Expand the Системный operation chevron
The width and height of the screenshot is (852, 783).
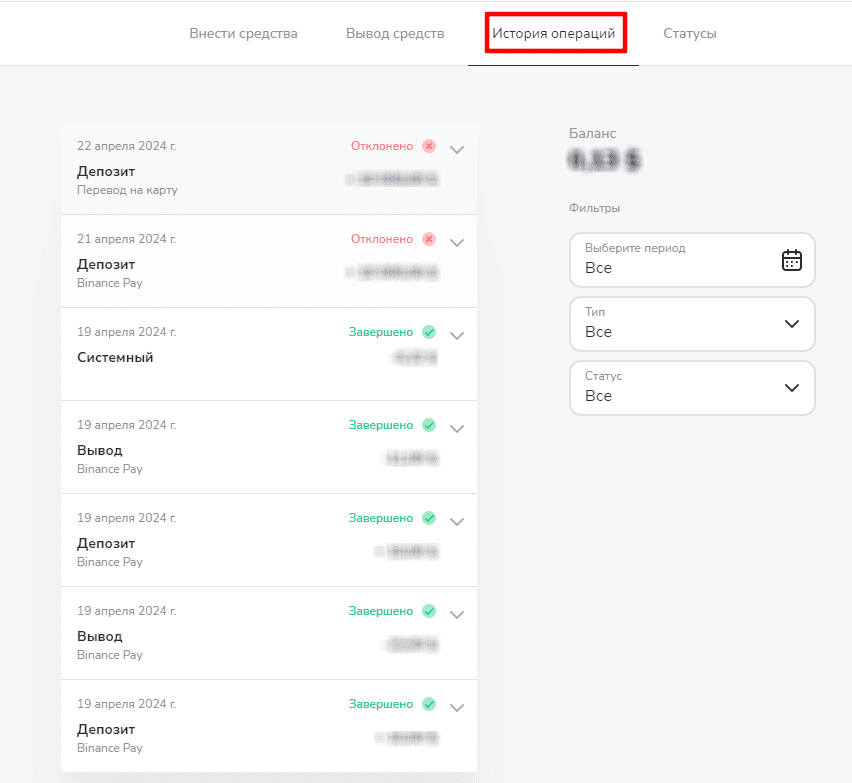click(457, 335)
